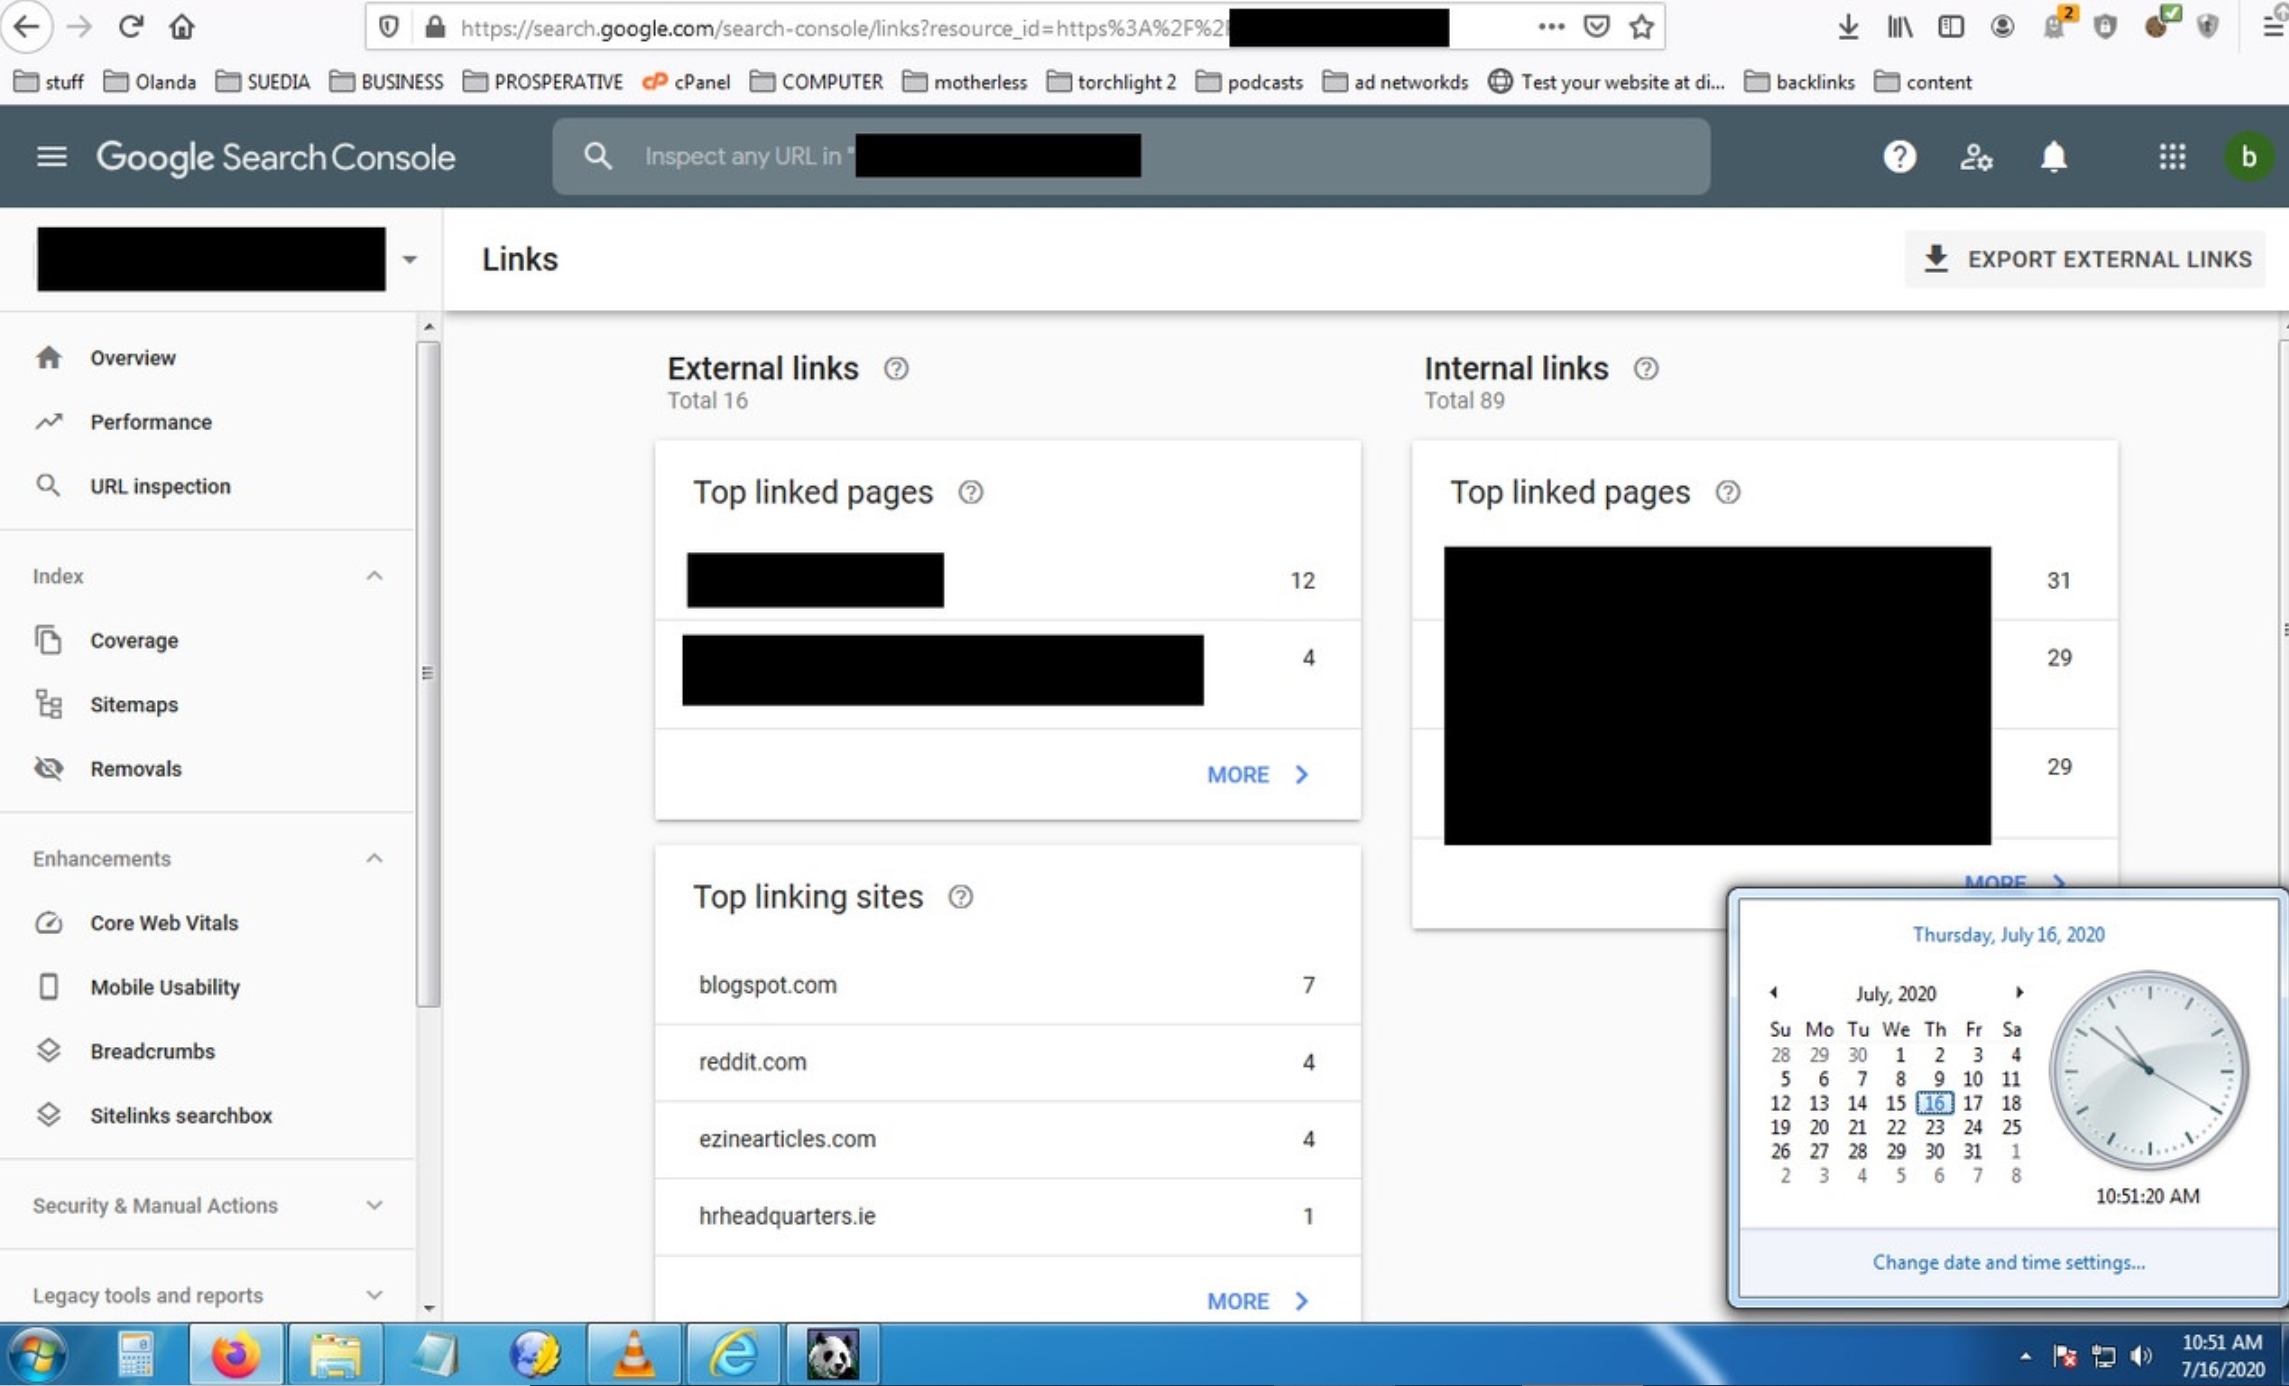Collapse the Index section
The width and height of the screenshot is (2289, 1386).
click(374, 576)
